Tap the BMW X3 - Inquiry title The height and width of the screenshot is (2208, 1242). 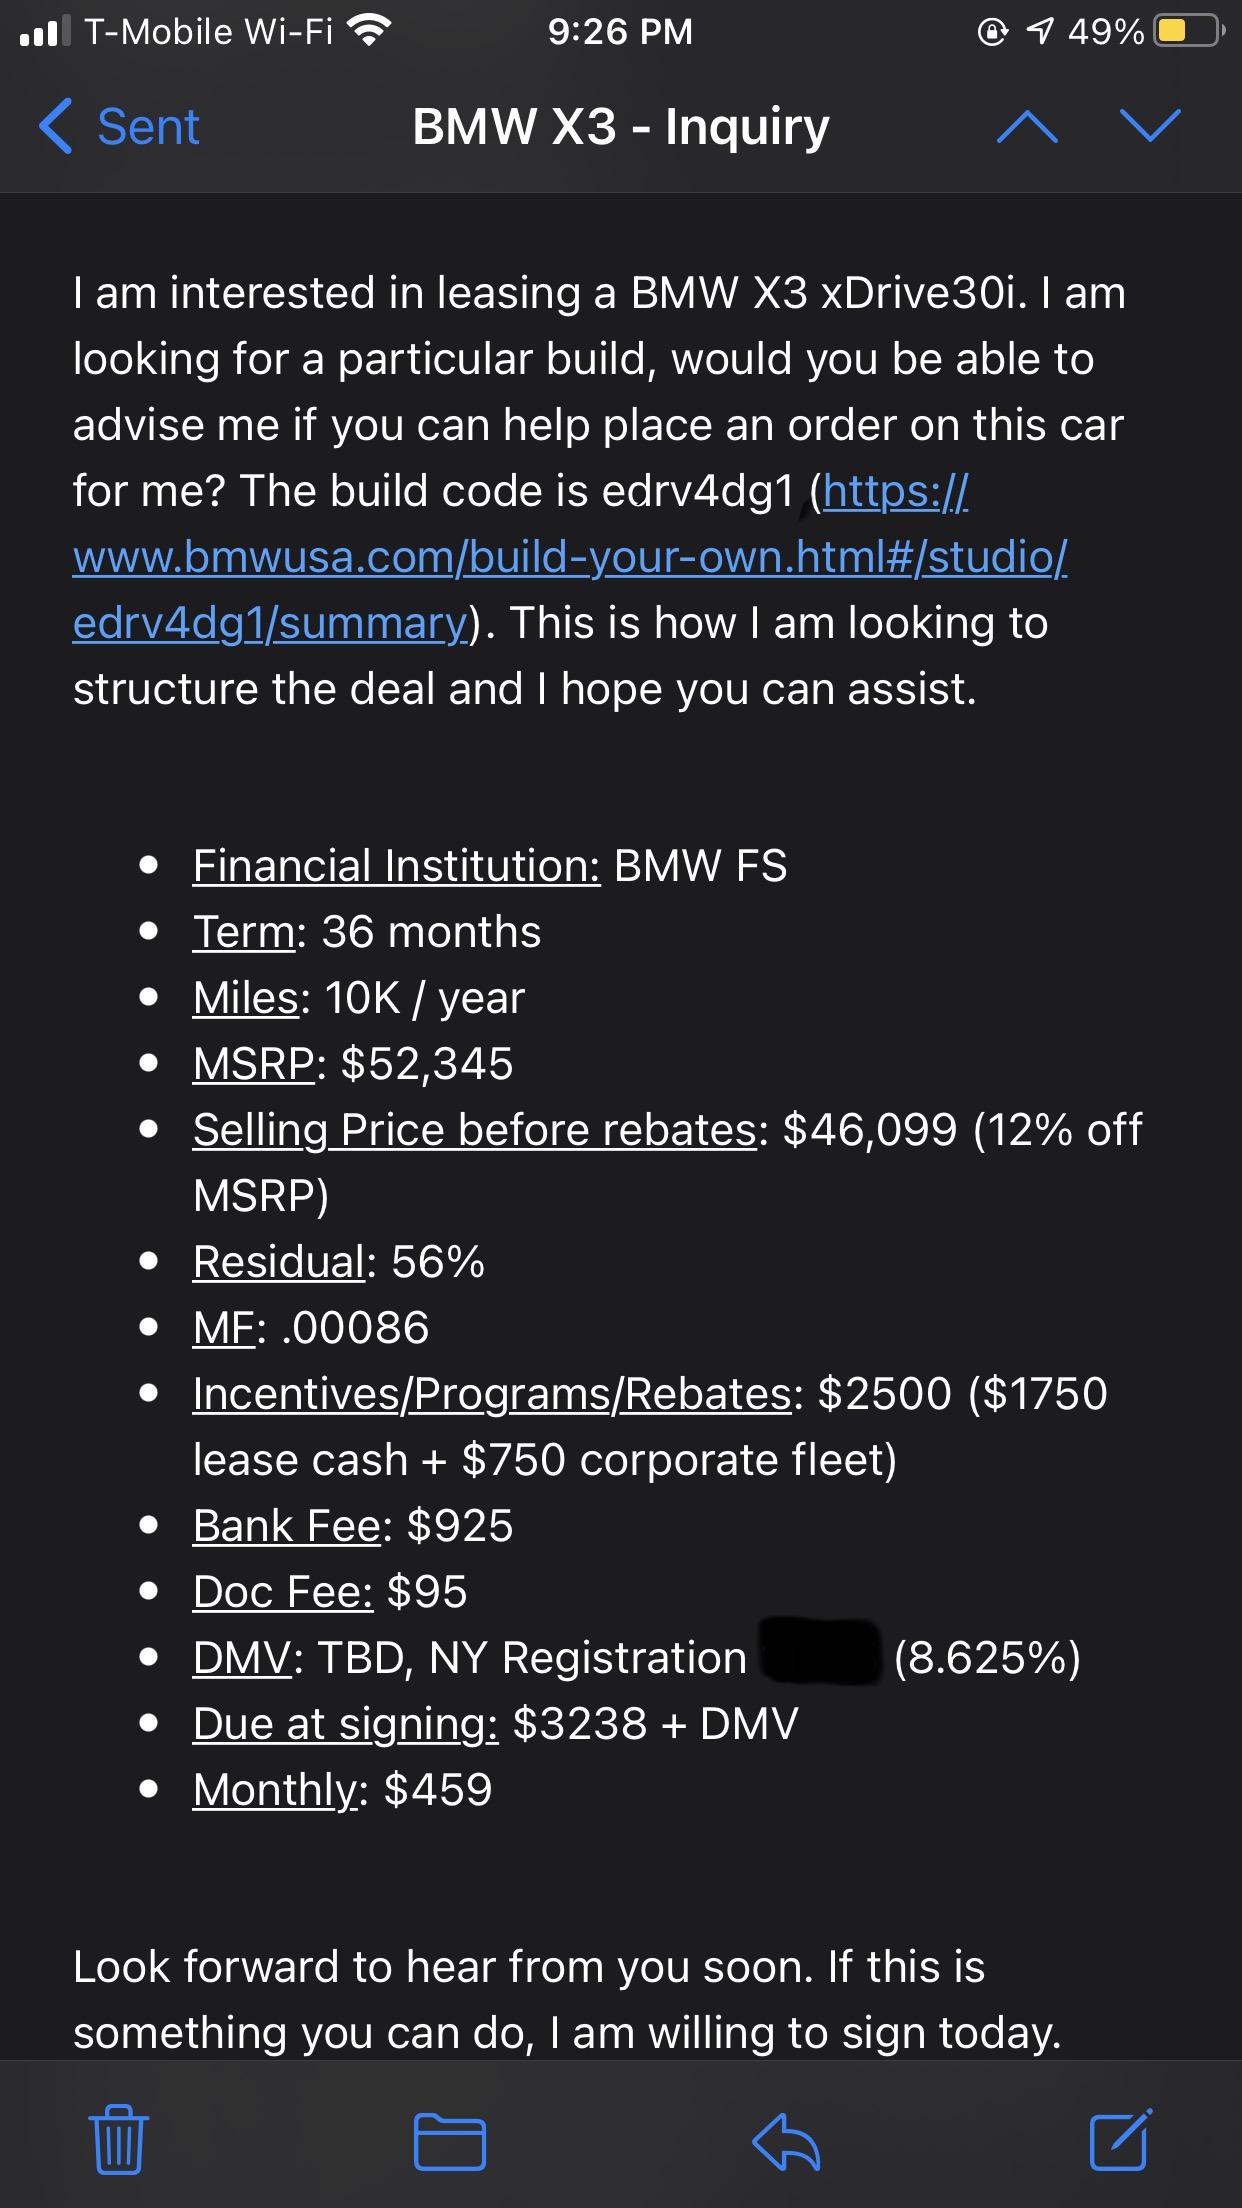click(621, 127)
